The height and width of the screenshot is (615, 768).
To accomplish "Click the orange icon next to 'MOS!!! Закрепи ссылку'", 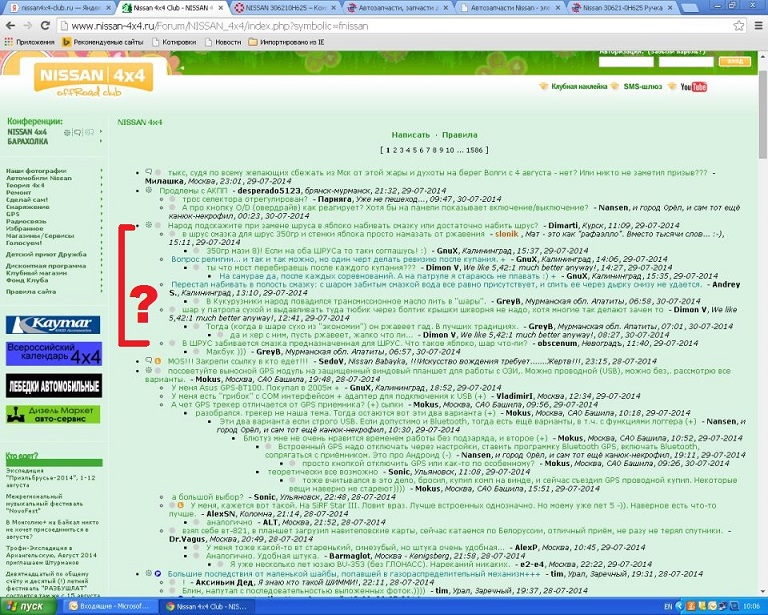I will 158,361.
